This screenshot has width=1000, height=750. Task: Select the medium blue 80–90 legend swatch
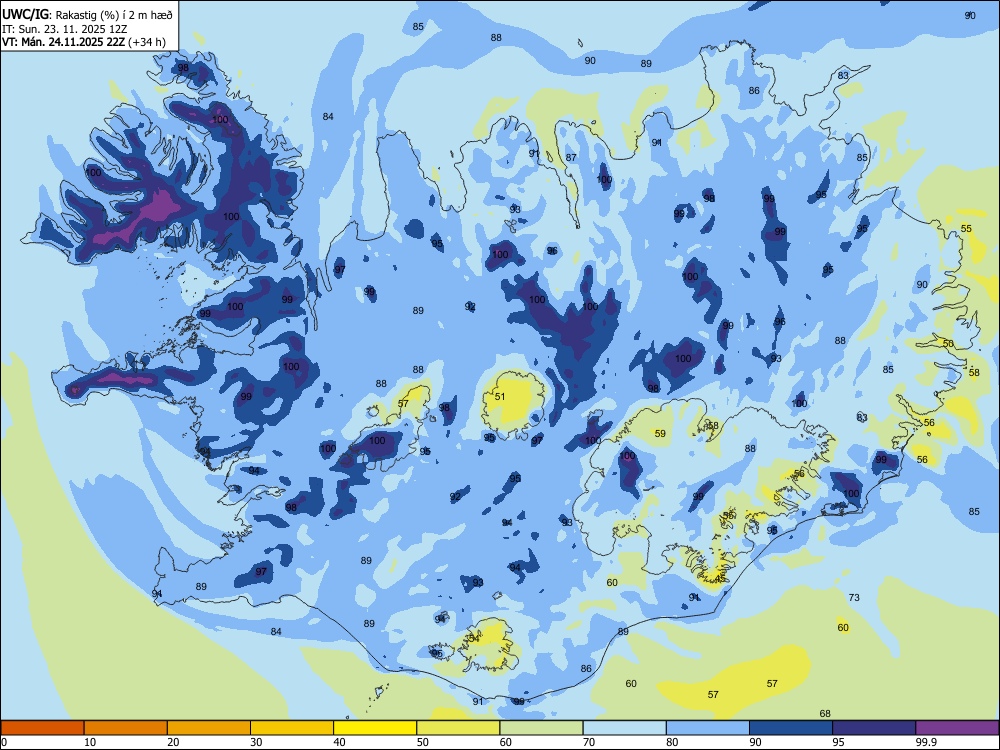708,728
